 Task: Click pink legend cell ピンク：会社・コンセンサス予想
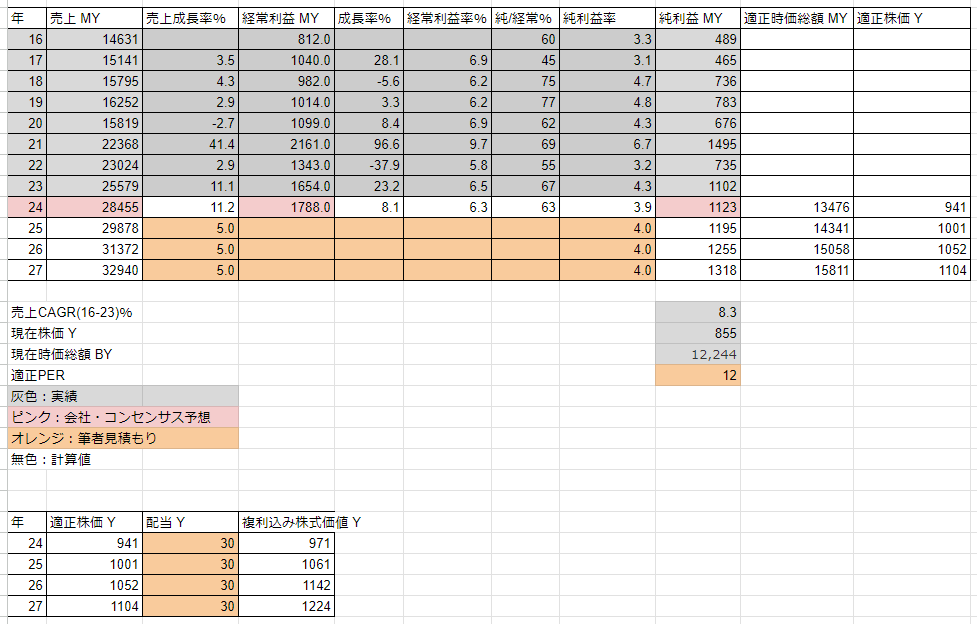(123, 417)
